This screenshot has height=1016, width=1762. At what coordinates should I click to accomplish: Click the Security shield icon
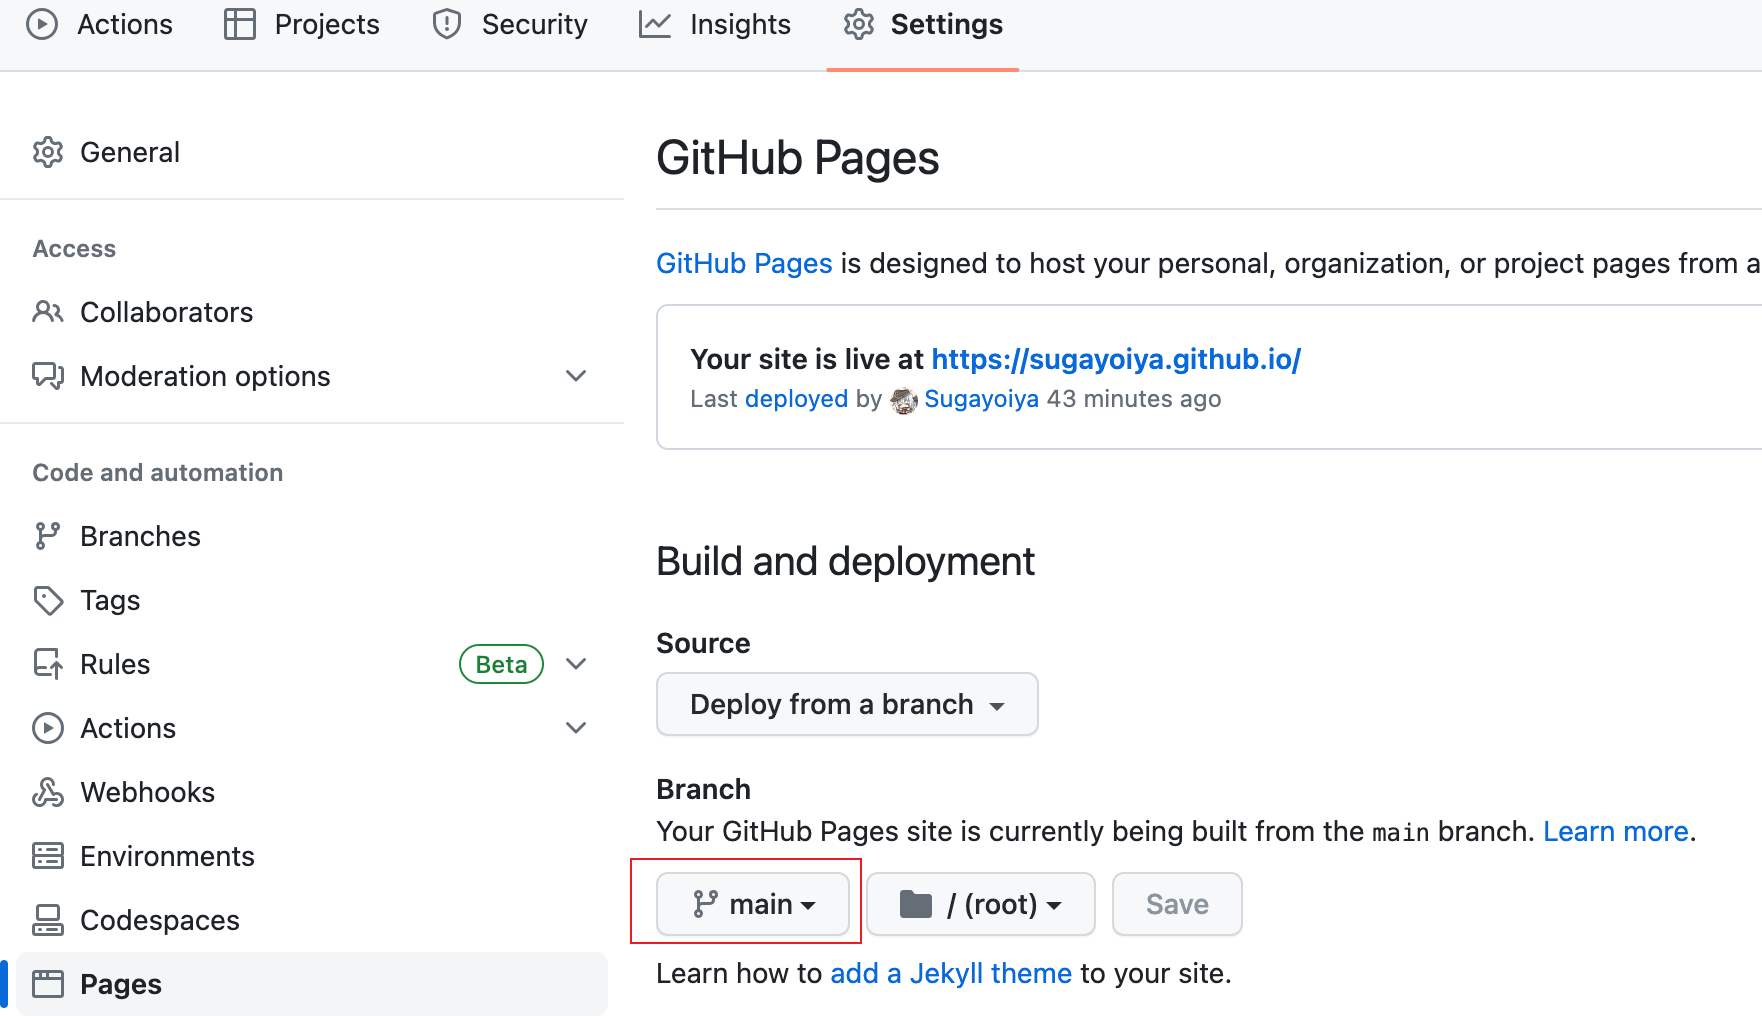pos(447,24)
